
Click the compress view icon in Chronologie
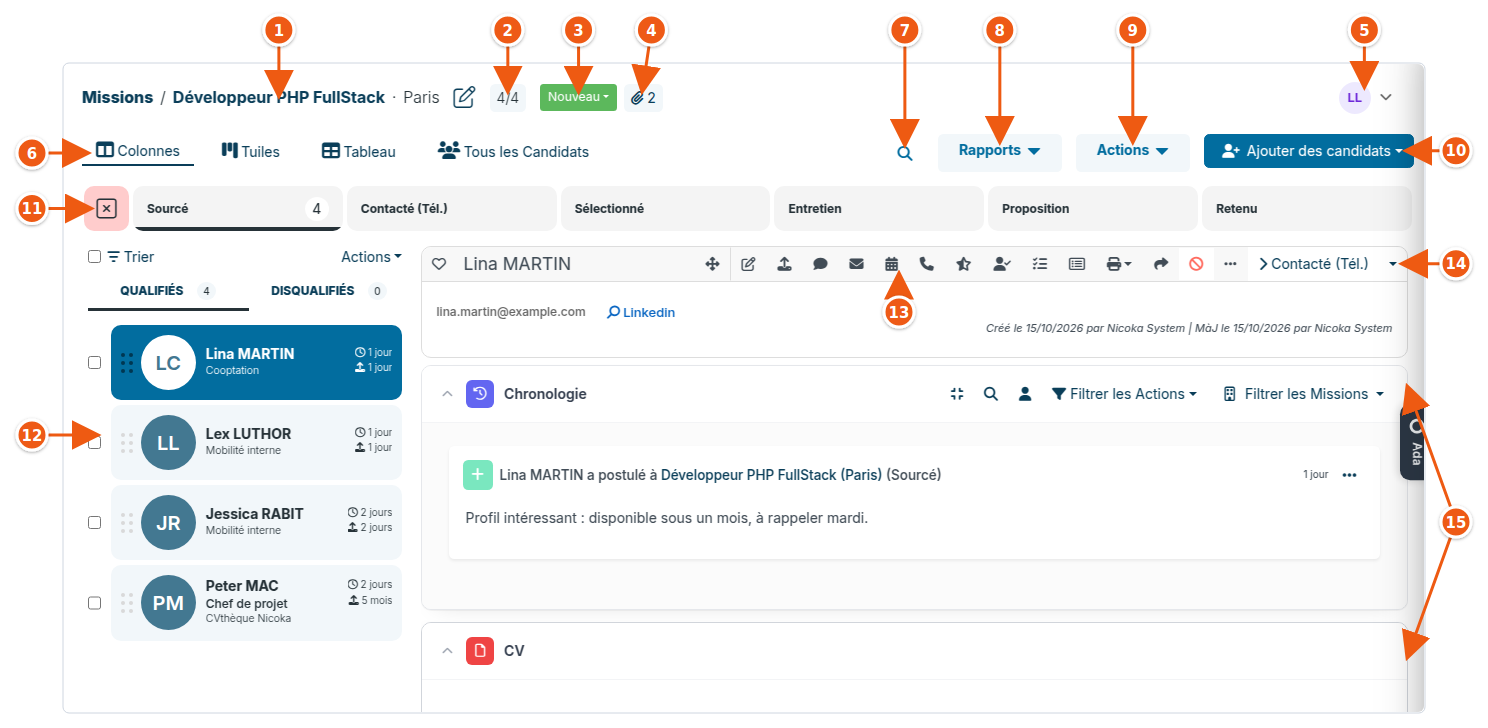pos(957,394)
